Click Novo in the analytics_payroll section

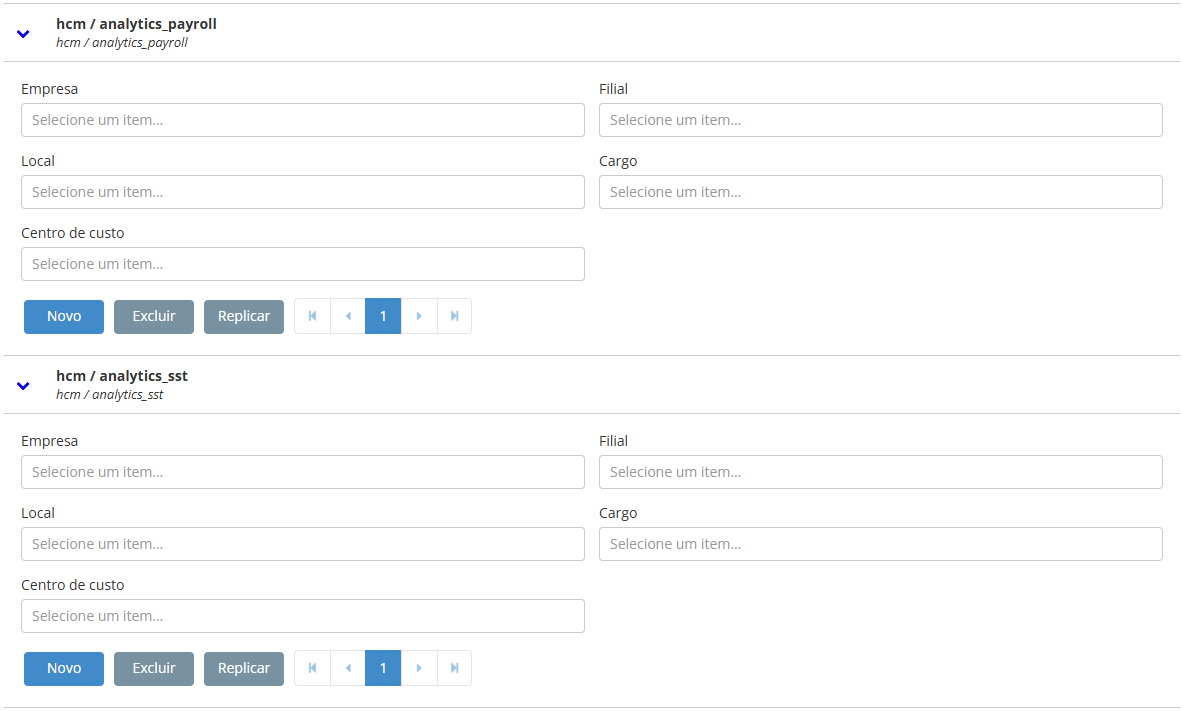coord(63,315)
